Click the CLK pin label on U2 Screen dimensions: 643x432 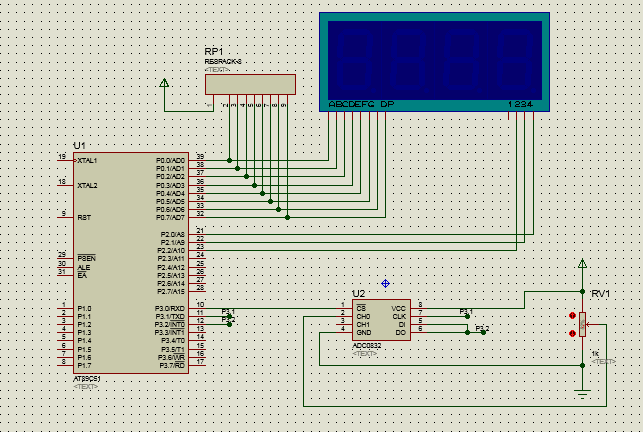pos(399,317)
